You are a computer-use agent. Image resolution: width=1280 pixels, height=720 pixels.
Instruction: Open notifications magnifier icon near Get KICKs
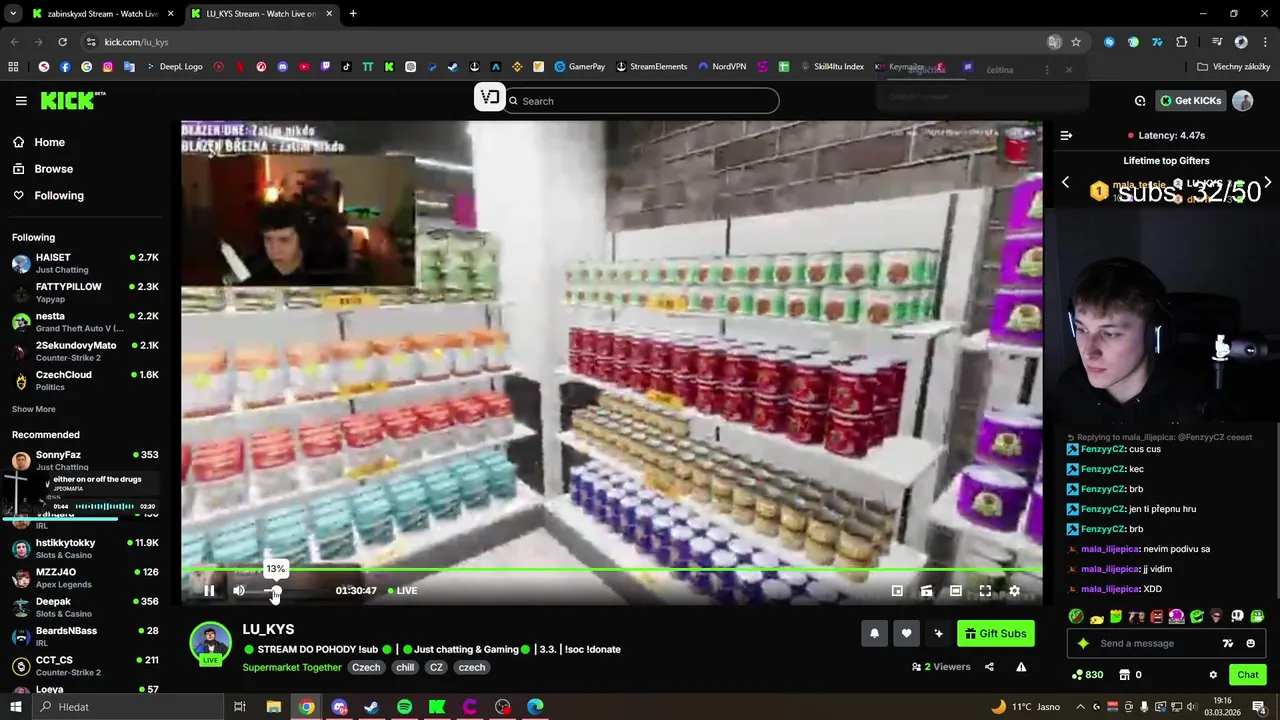[x=1140, y=100]
